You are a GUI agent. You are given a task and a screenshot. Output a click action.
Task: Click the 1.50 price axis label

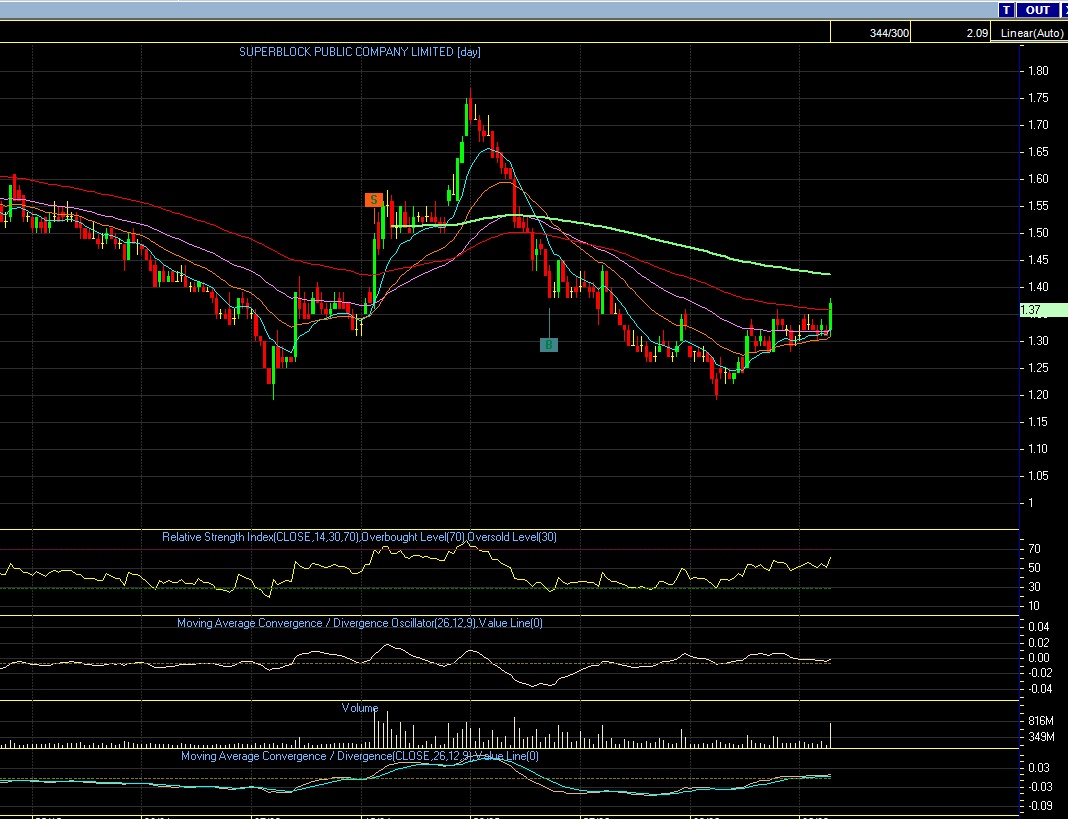click(1038, 233)
